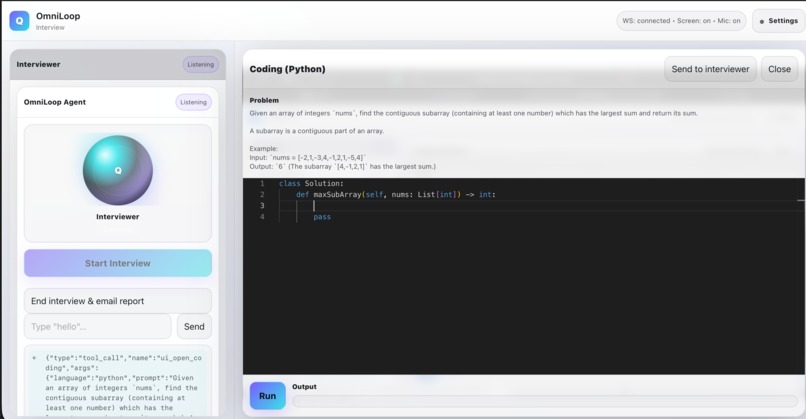Run the Python code
Viewport: 806px width, 419px height.
(x=267, y=396)
